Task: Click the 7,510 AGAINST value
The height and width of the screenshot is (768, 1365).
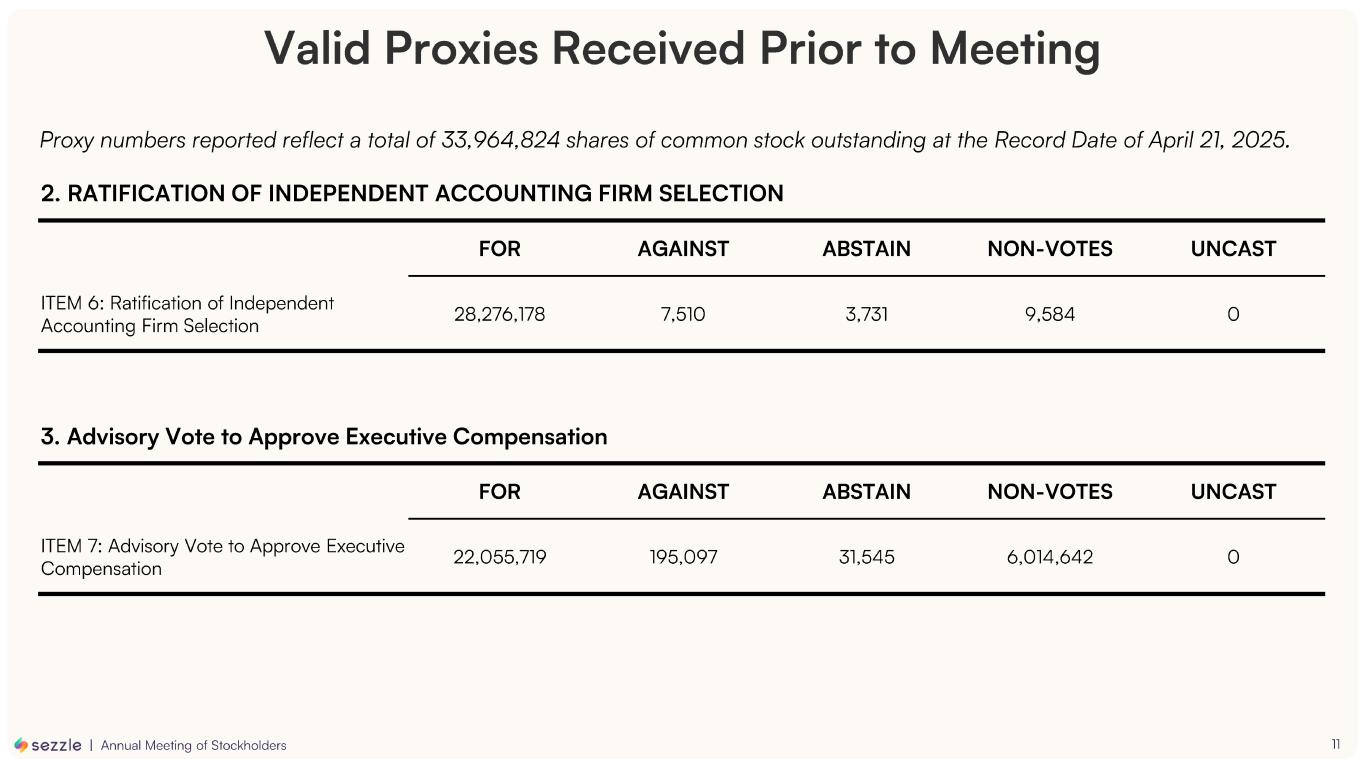Action: [683, 314]
